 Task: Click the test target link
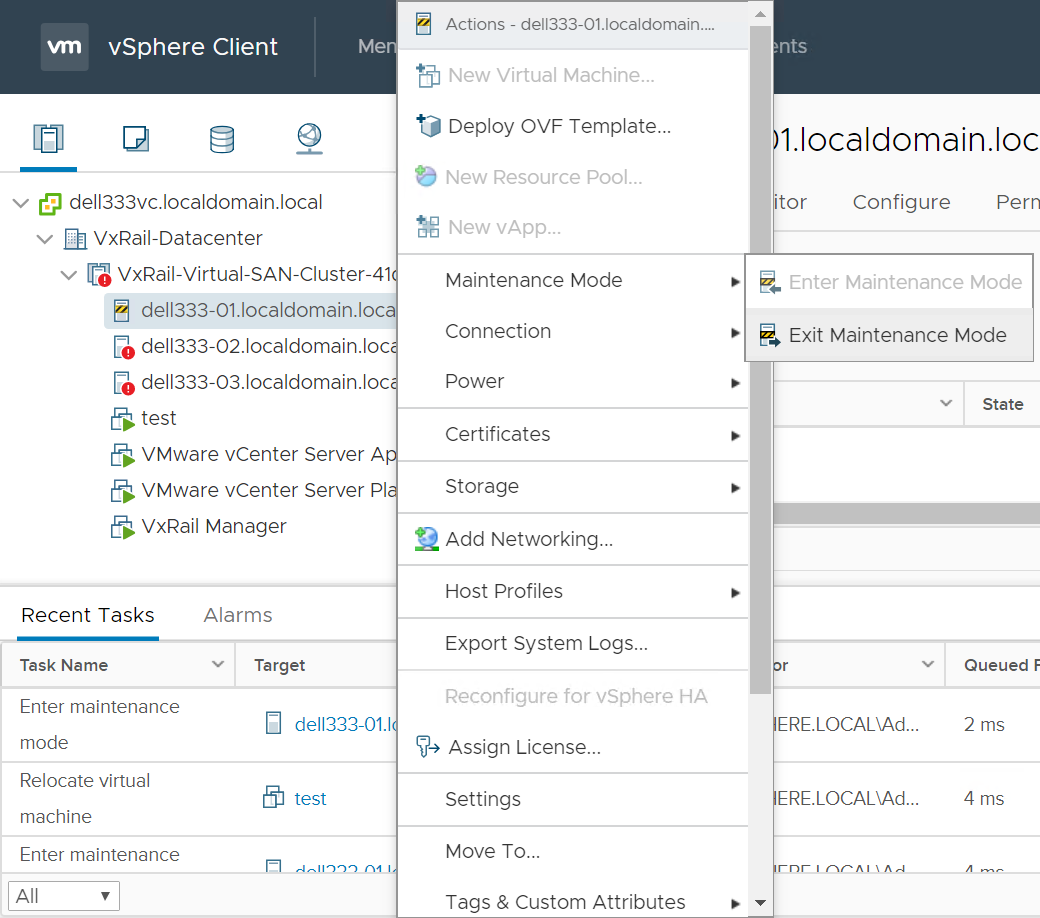point(310,798)
